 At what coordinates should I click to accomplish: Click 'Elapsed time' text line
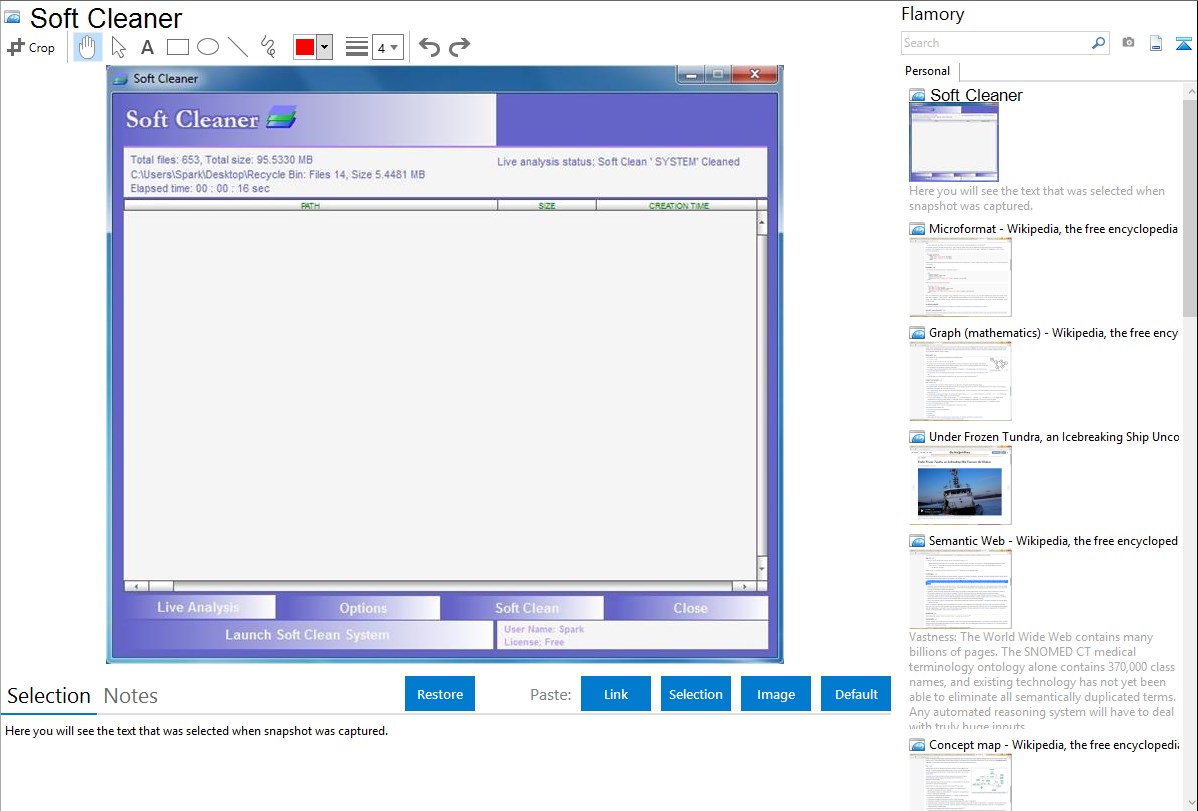199,189
